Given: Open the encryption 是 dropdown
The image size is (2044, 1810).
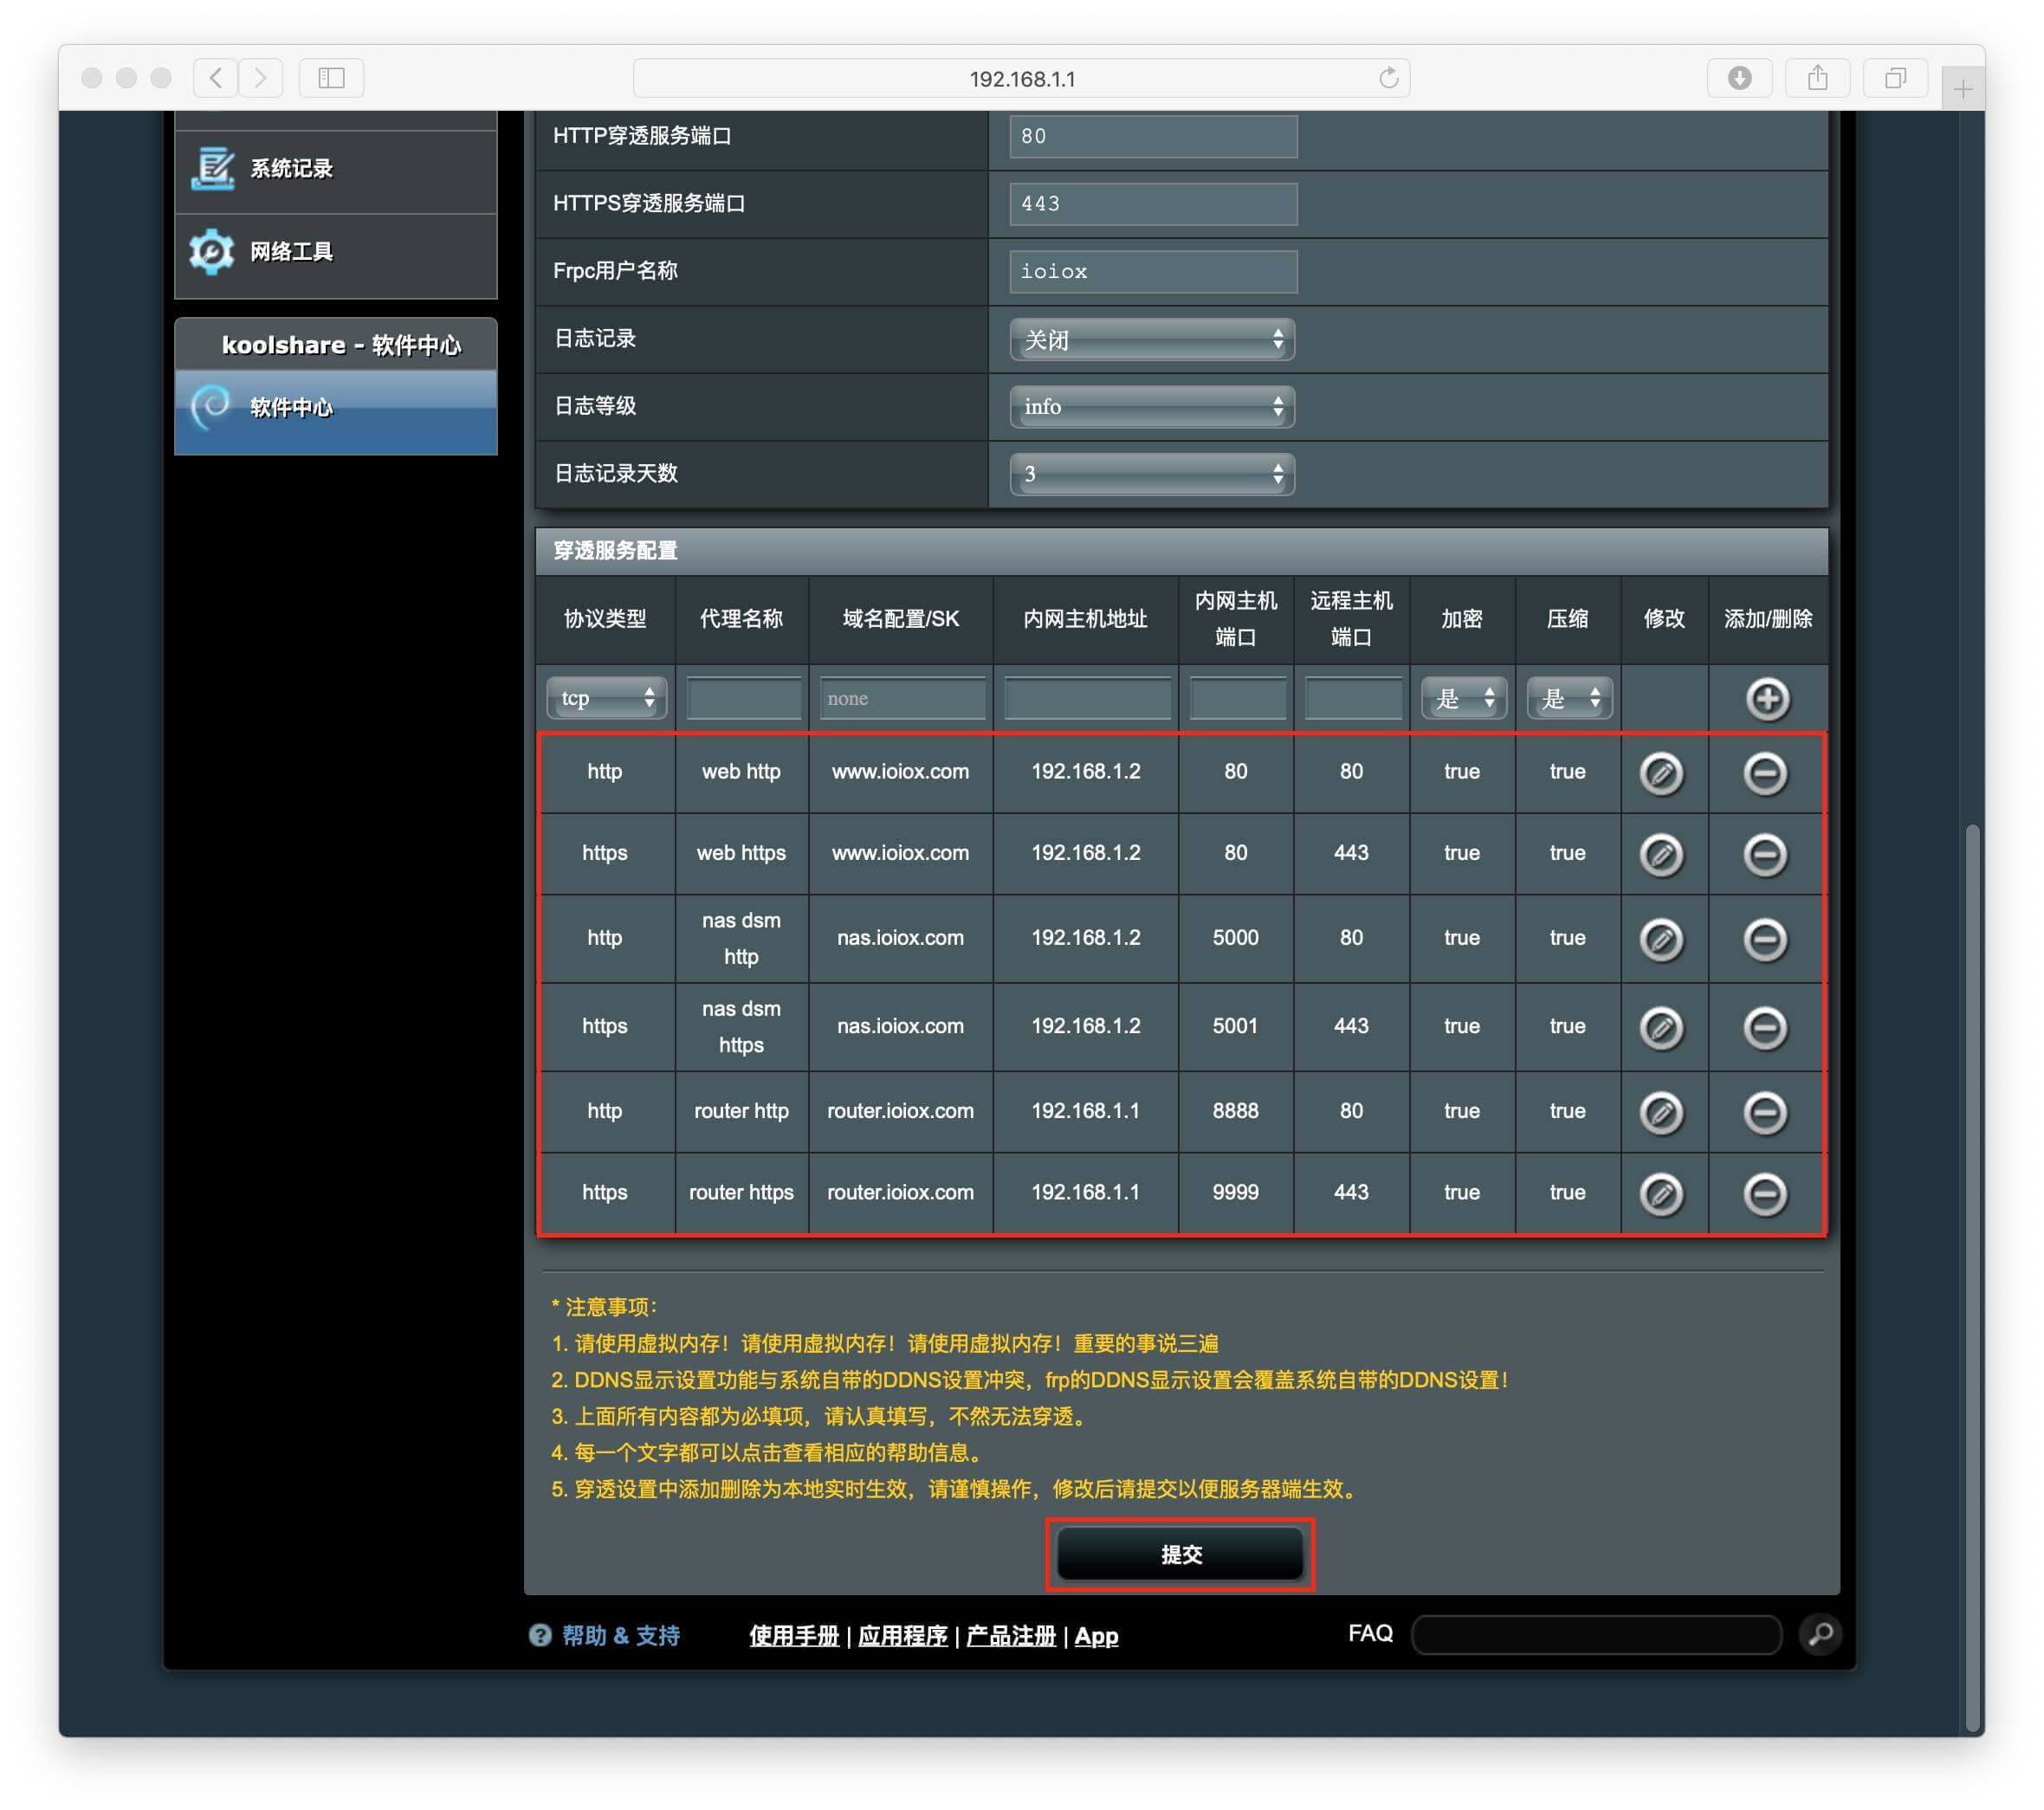Looking at the screenshot, I should click(1462, 698).
